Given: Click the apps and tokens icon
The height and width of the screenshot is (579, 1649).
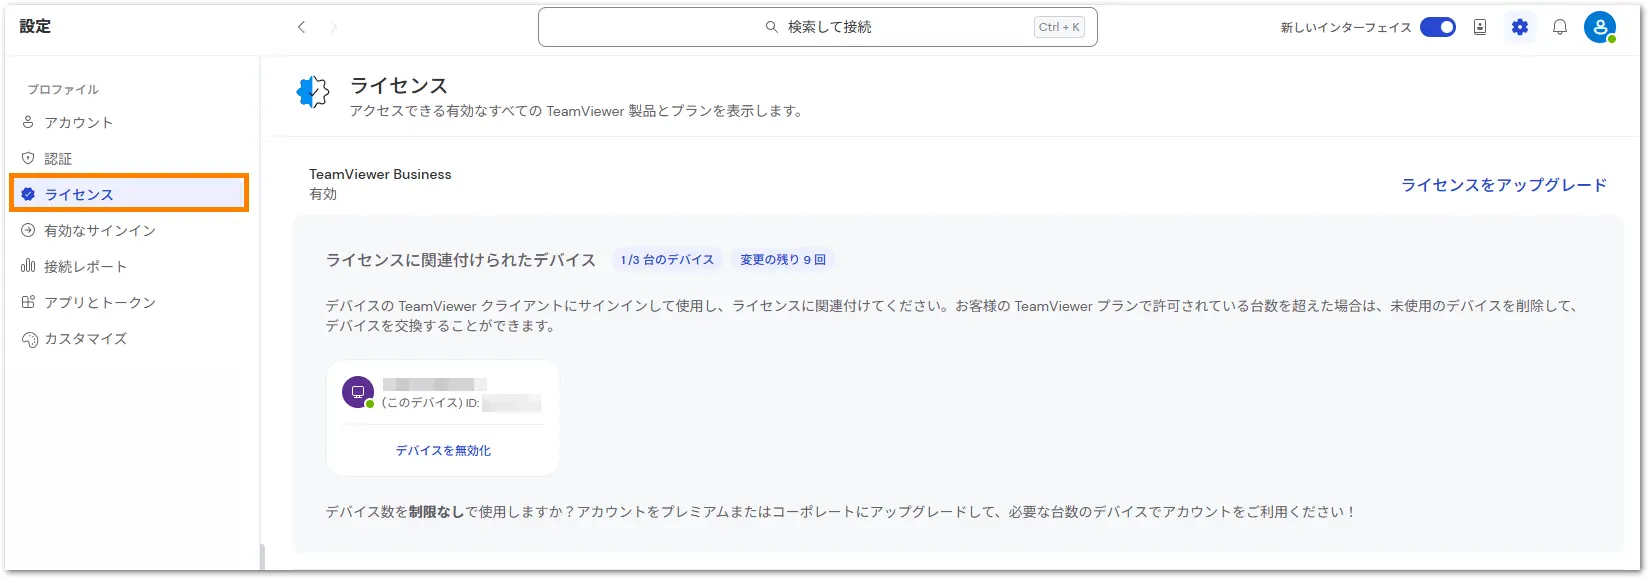Looking at the screenshot, I should tap(28, 302).
